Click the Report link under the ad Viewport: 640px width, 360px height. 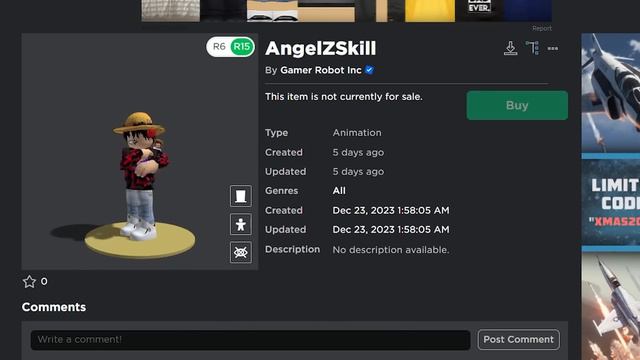point(542,28)
